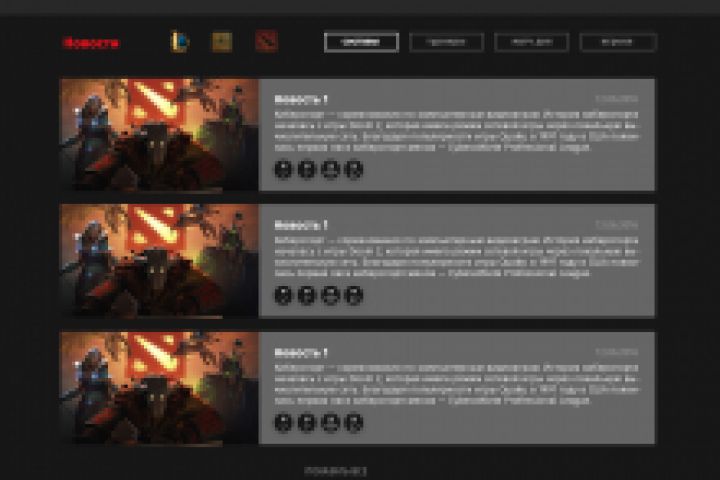Click second round share icon in bottom news card

(x=307, y=422)
